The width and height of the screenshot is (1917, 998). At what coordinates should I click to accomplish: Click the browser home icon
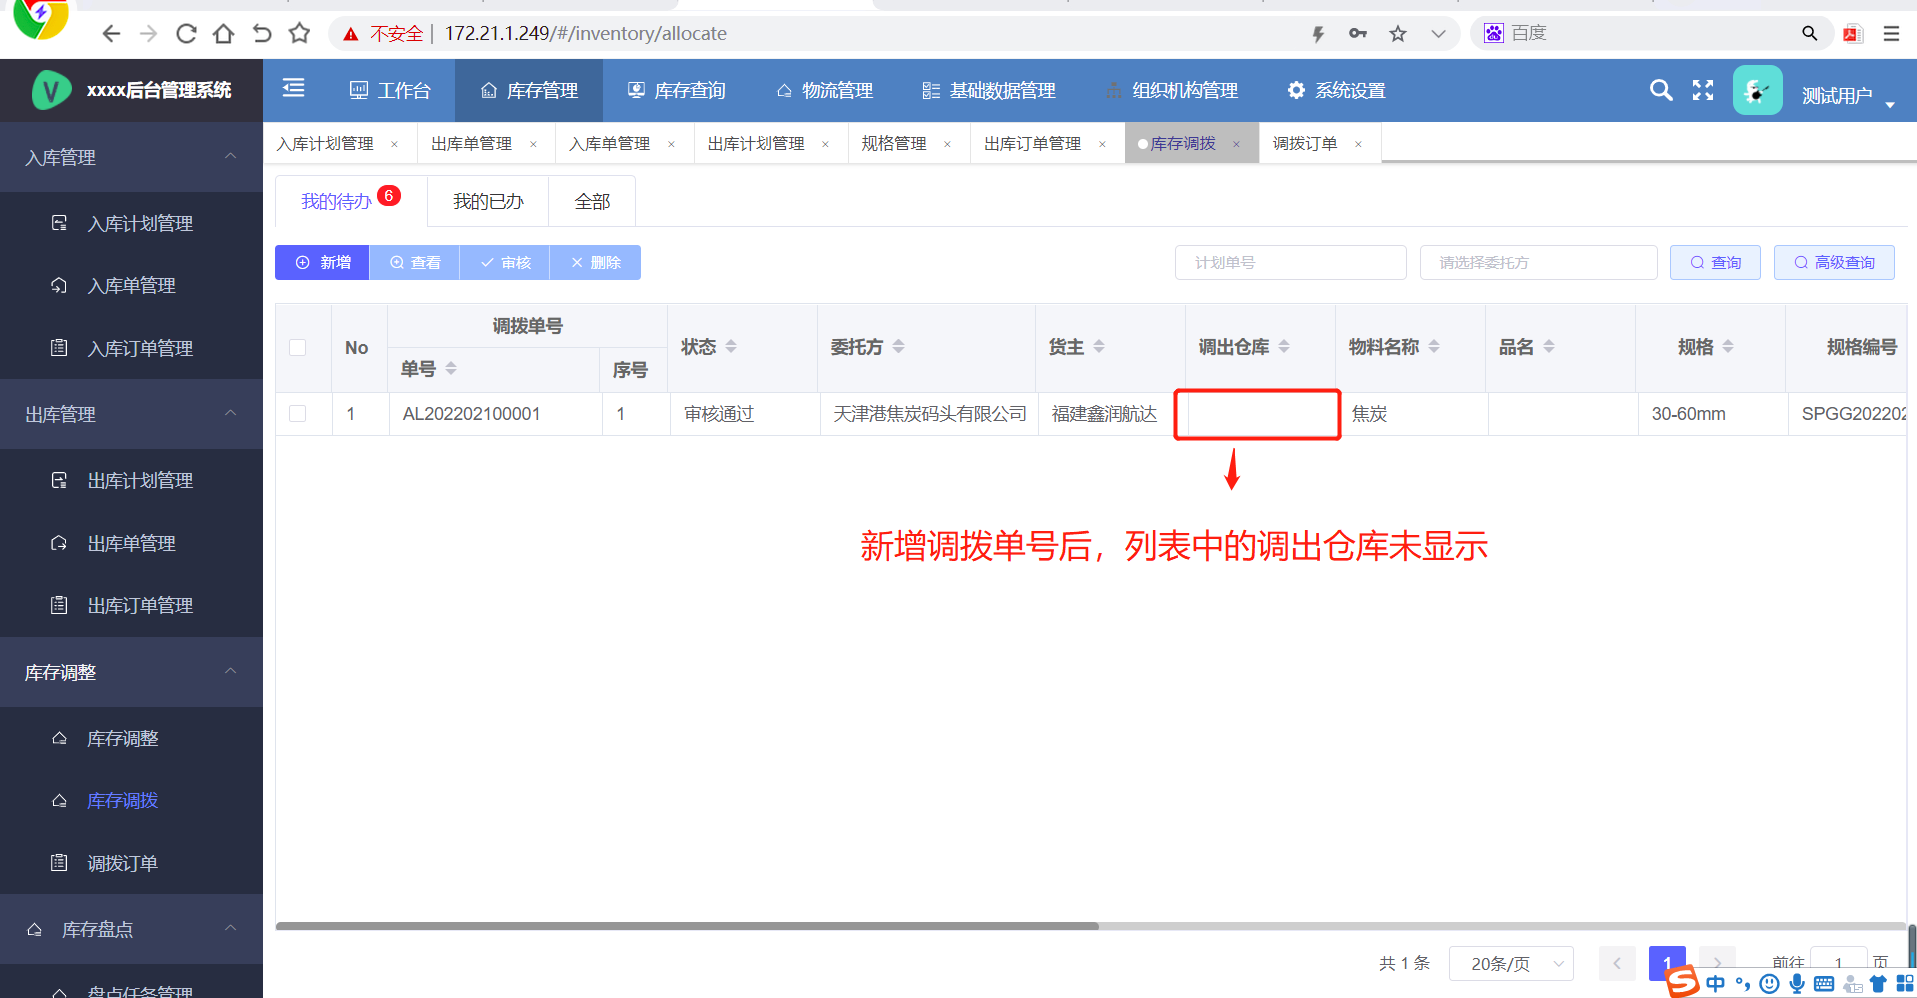click(x=224, y=34)
